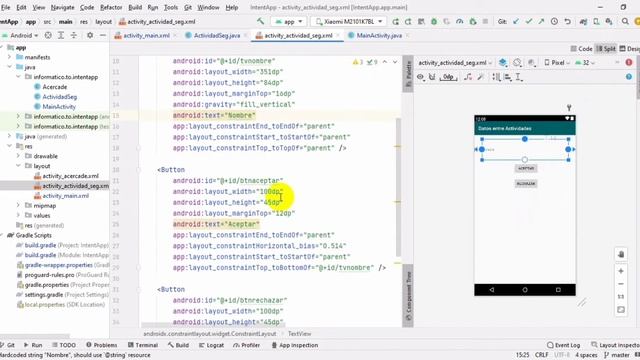Image resolution: width=640 pixels, height=360 pixels.
Task: Click the Stop square icon in toolbar
Action: [x=485, y=22]
